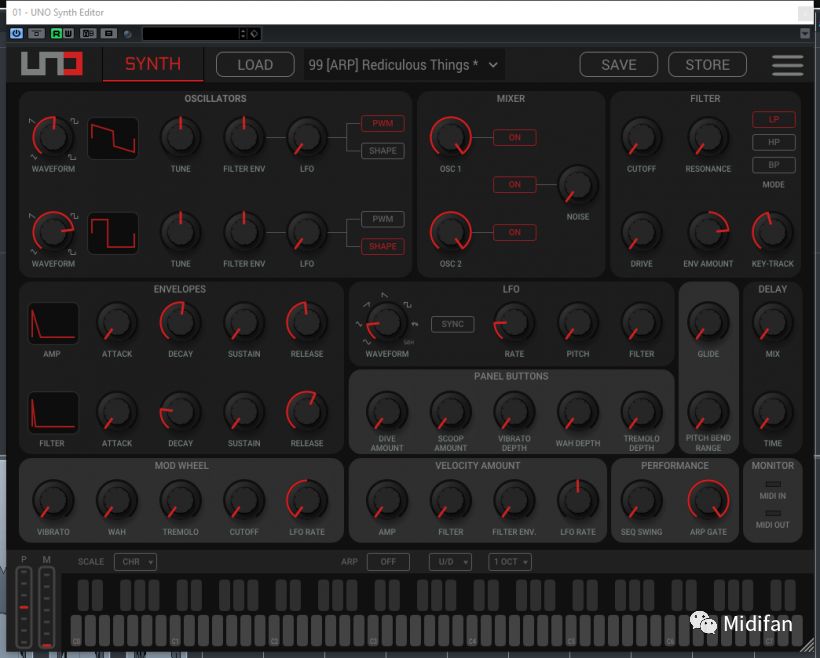Switch to the SYNTH tab
Viewport: 820px width, 658px height.
(x=153, y=64)
